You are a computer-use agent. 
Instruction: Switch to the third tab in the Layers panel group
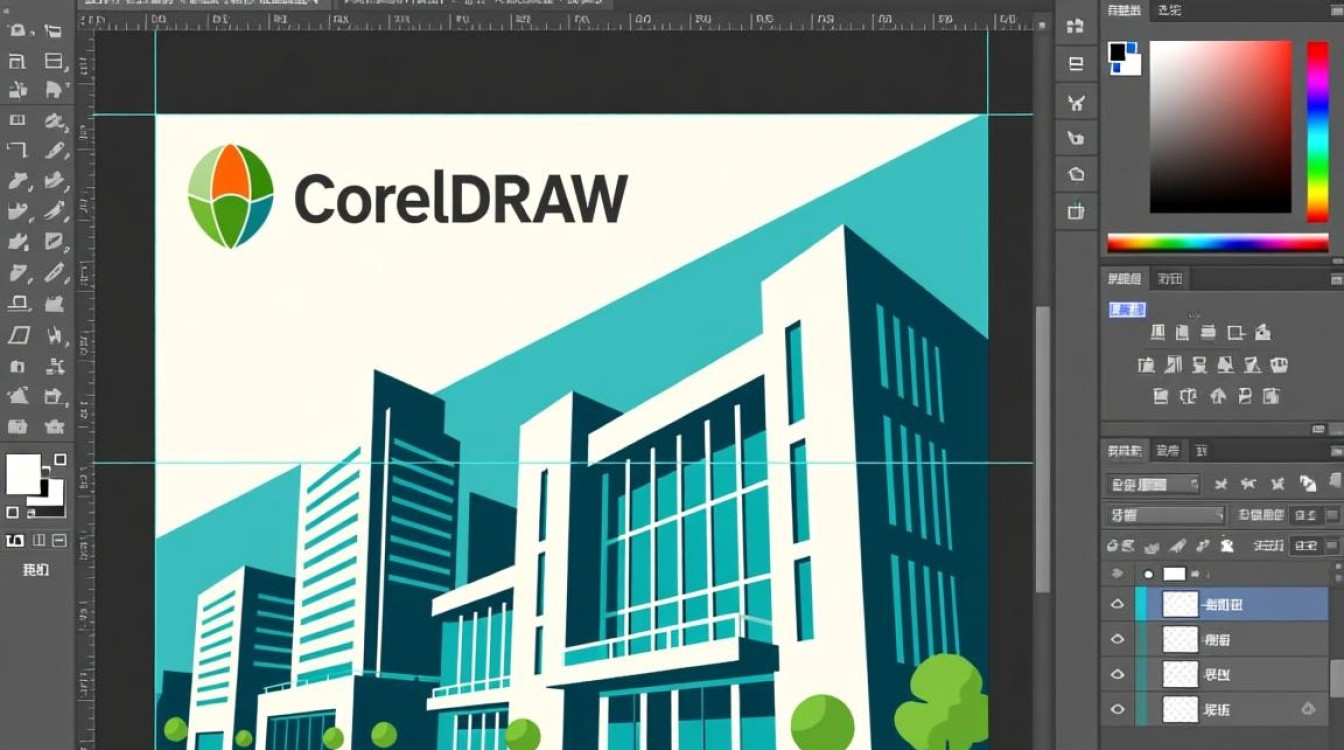click(x=1201, y=451)
